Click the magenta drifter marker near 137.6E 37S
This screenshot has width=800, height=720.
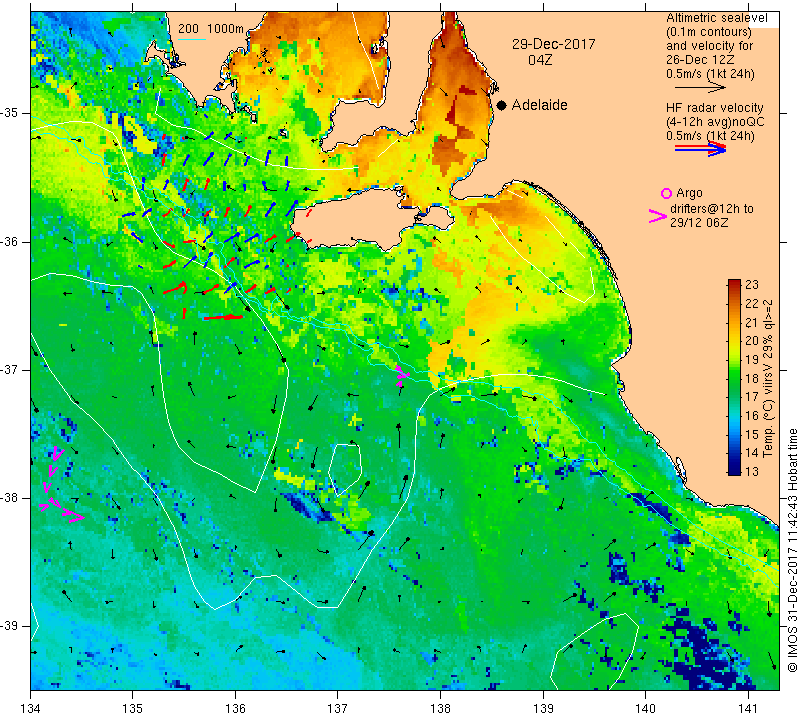402,375
